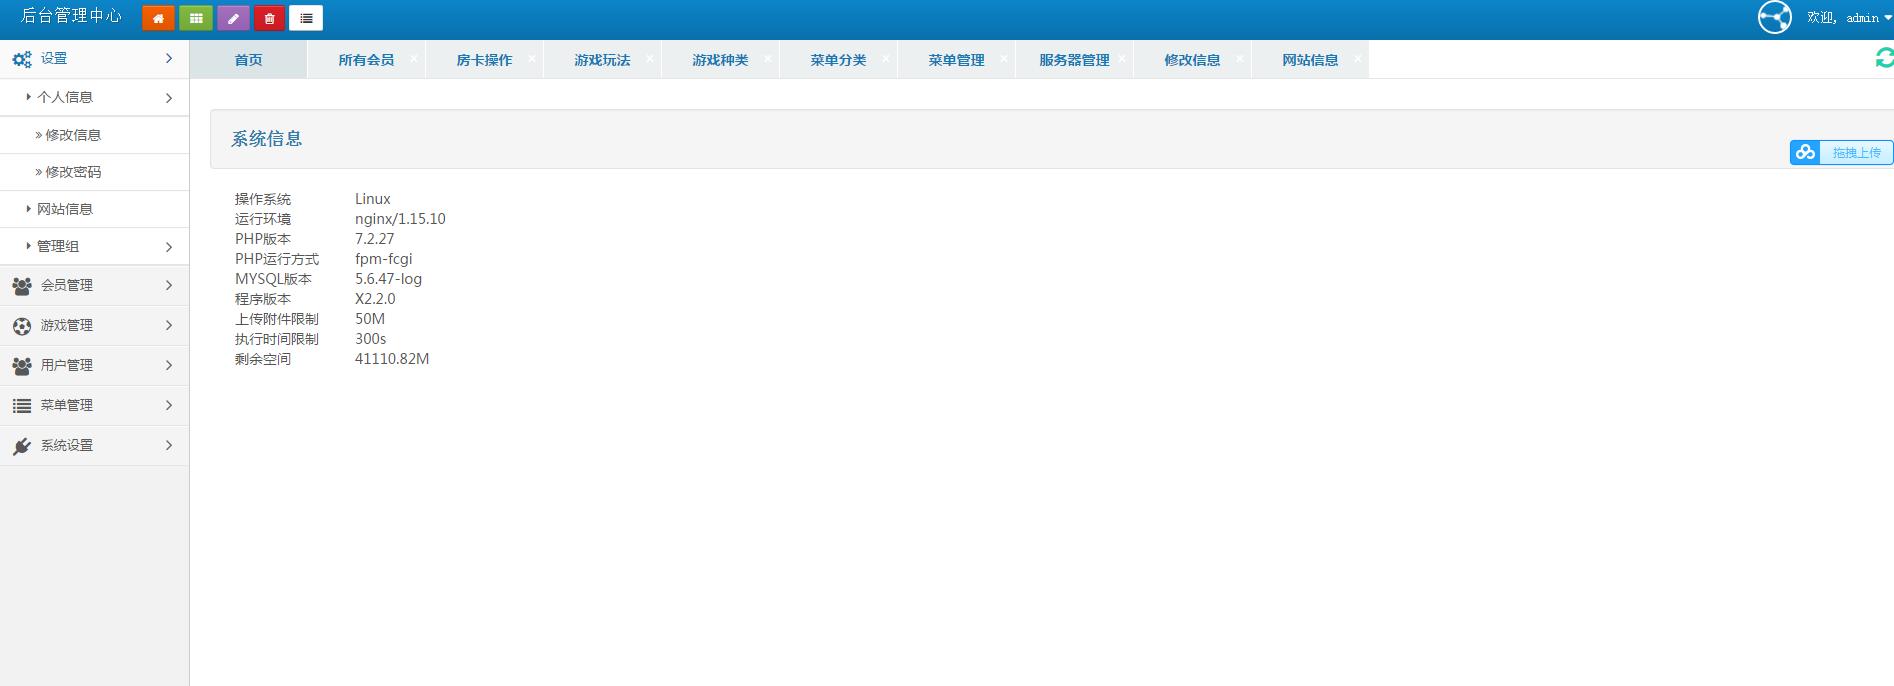Open the admin user dropdown arrow
Viewport: 1894px width, 686px height.
coord(1887,18)
